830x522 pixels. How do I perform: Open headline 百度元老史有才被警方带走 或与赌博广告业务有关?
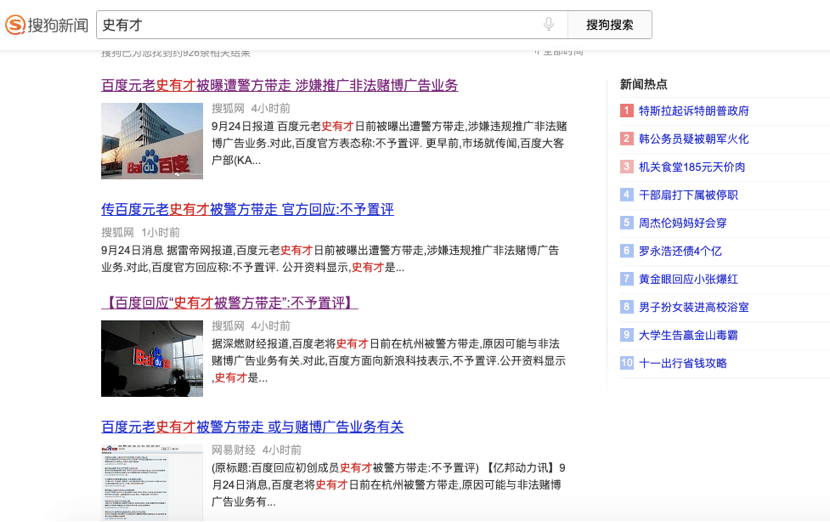pyautogui.click(x=252, y=427)
